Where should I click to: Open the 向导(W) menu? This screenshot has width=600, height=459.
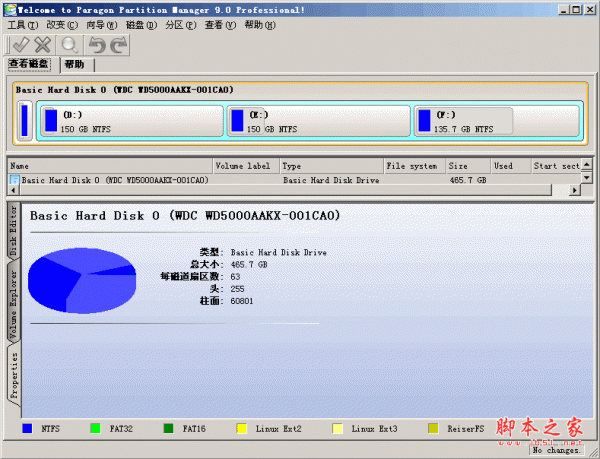[101, 25]
